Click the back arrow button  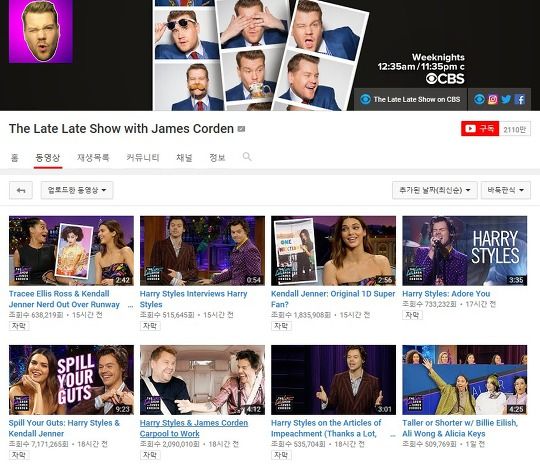[x=21, y=190]
